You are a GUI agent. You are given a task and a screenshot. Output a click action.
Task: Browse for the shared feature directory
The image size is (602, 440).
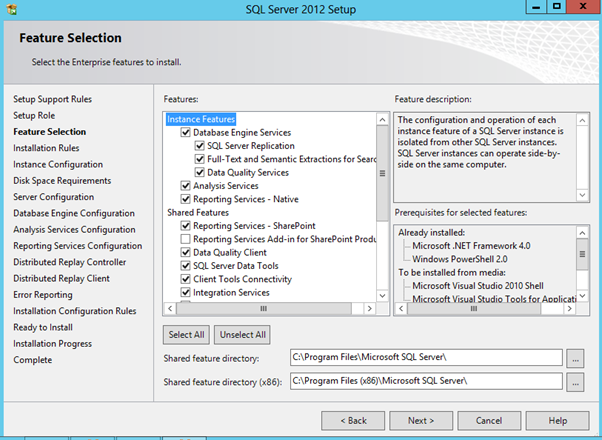[575, 359]
